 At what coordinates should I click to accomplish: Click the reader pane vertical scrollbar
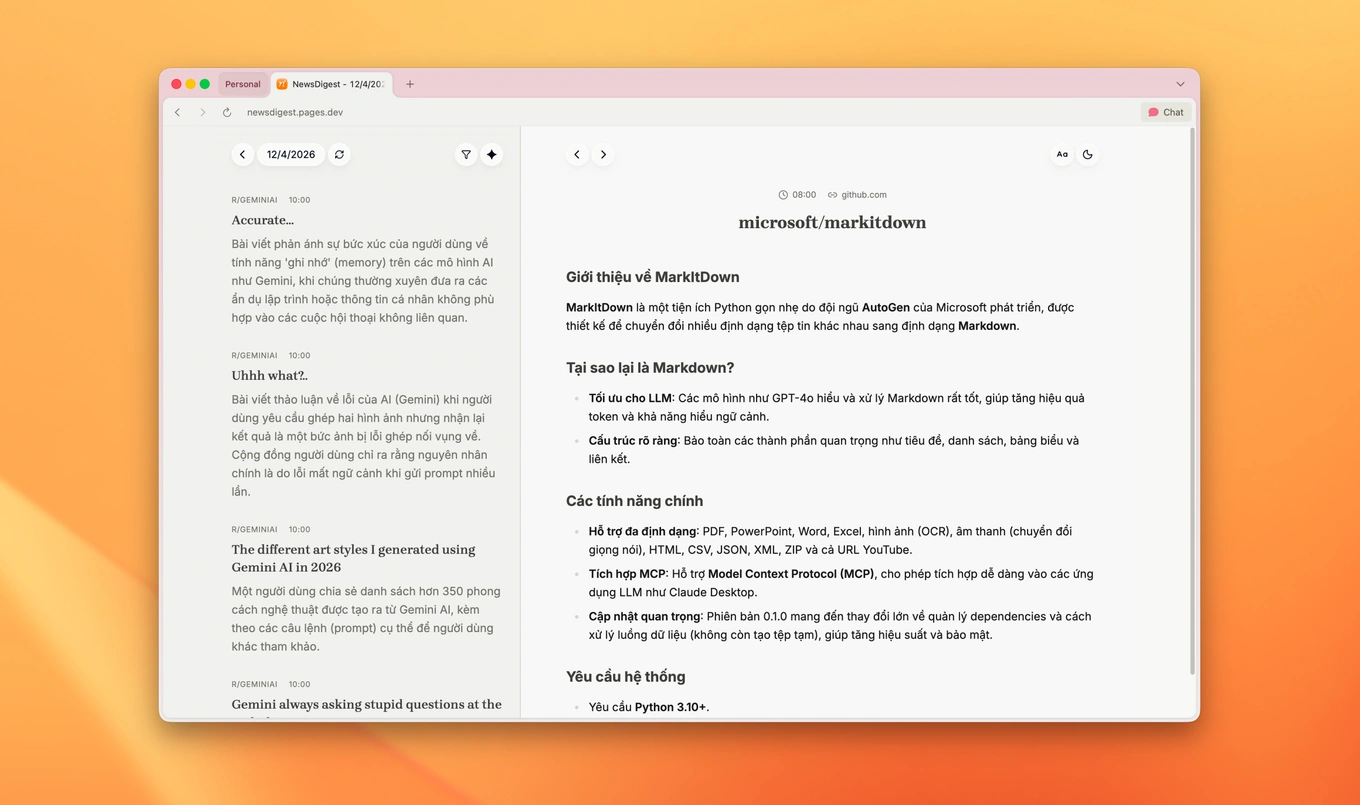tap(1191, 400)
